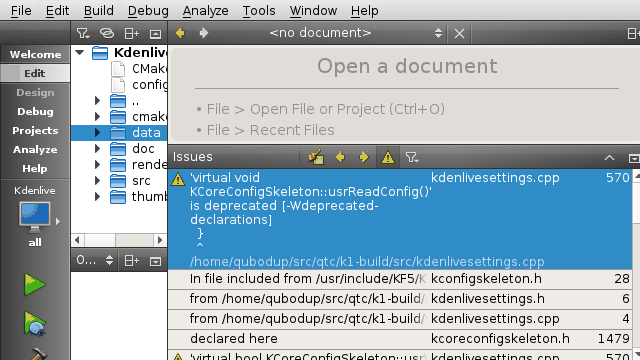Toggle synchronize with editor link icon

tap(107, 33)
